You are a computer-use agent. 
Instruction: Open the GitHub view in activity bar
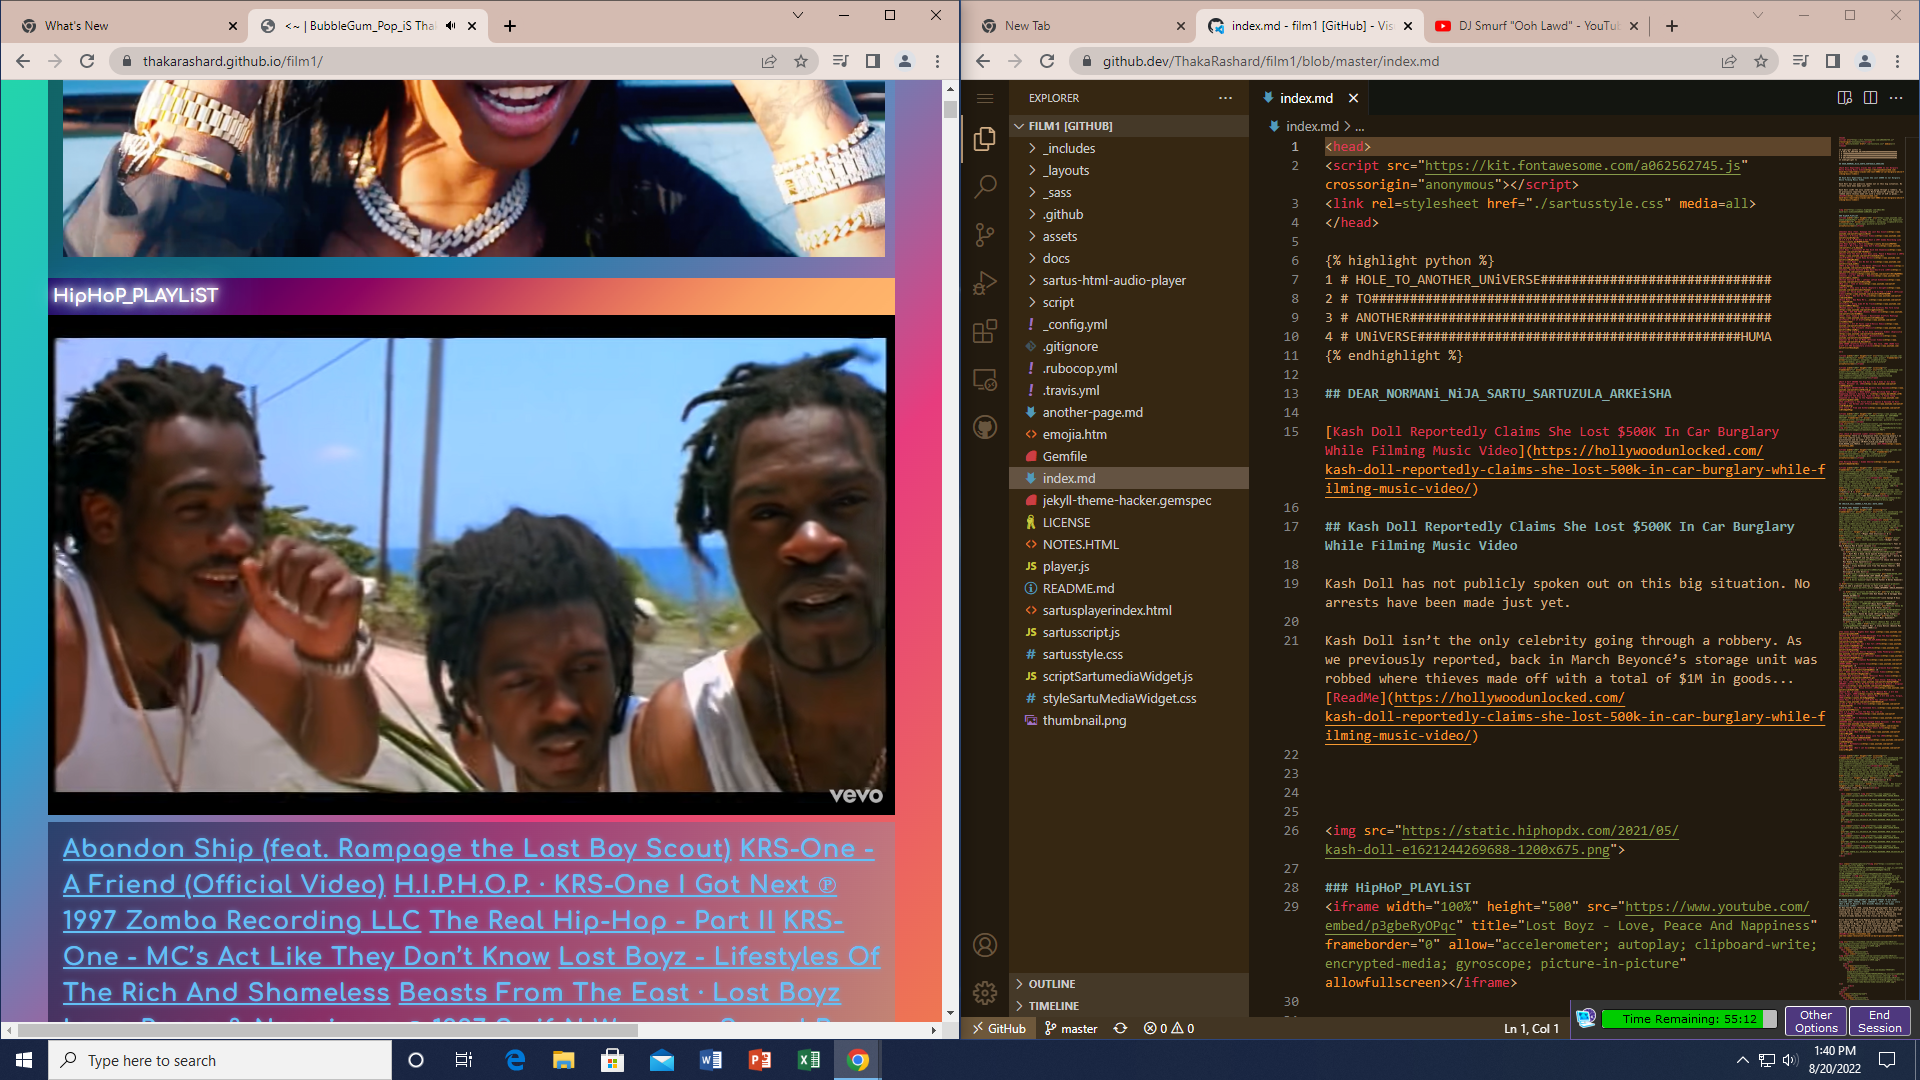pos(985,428)
